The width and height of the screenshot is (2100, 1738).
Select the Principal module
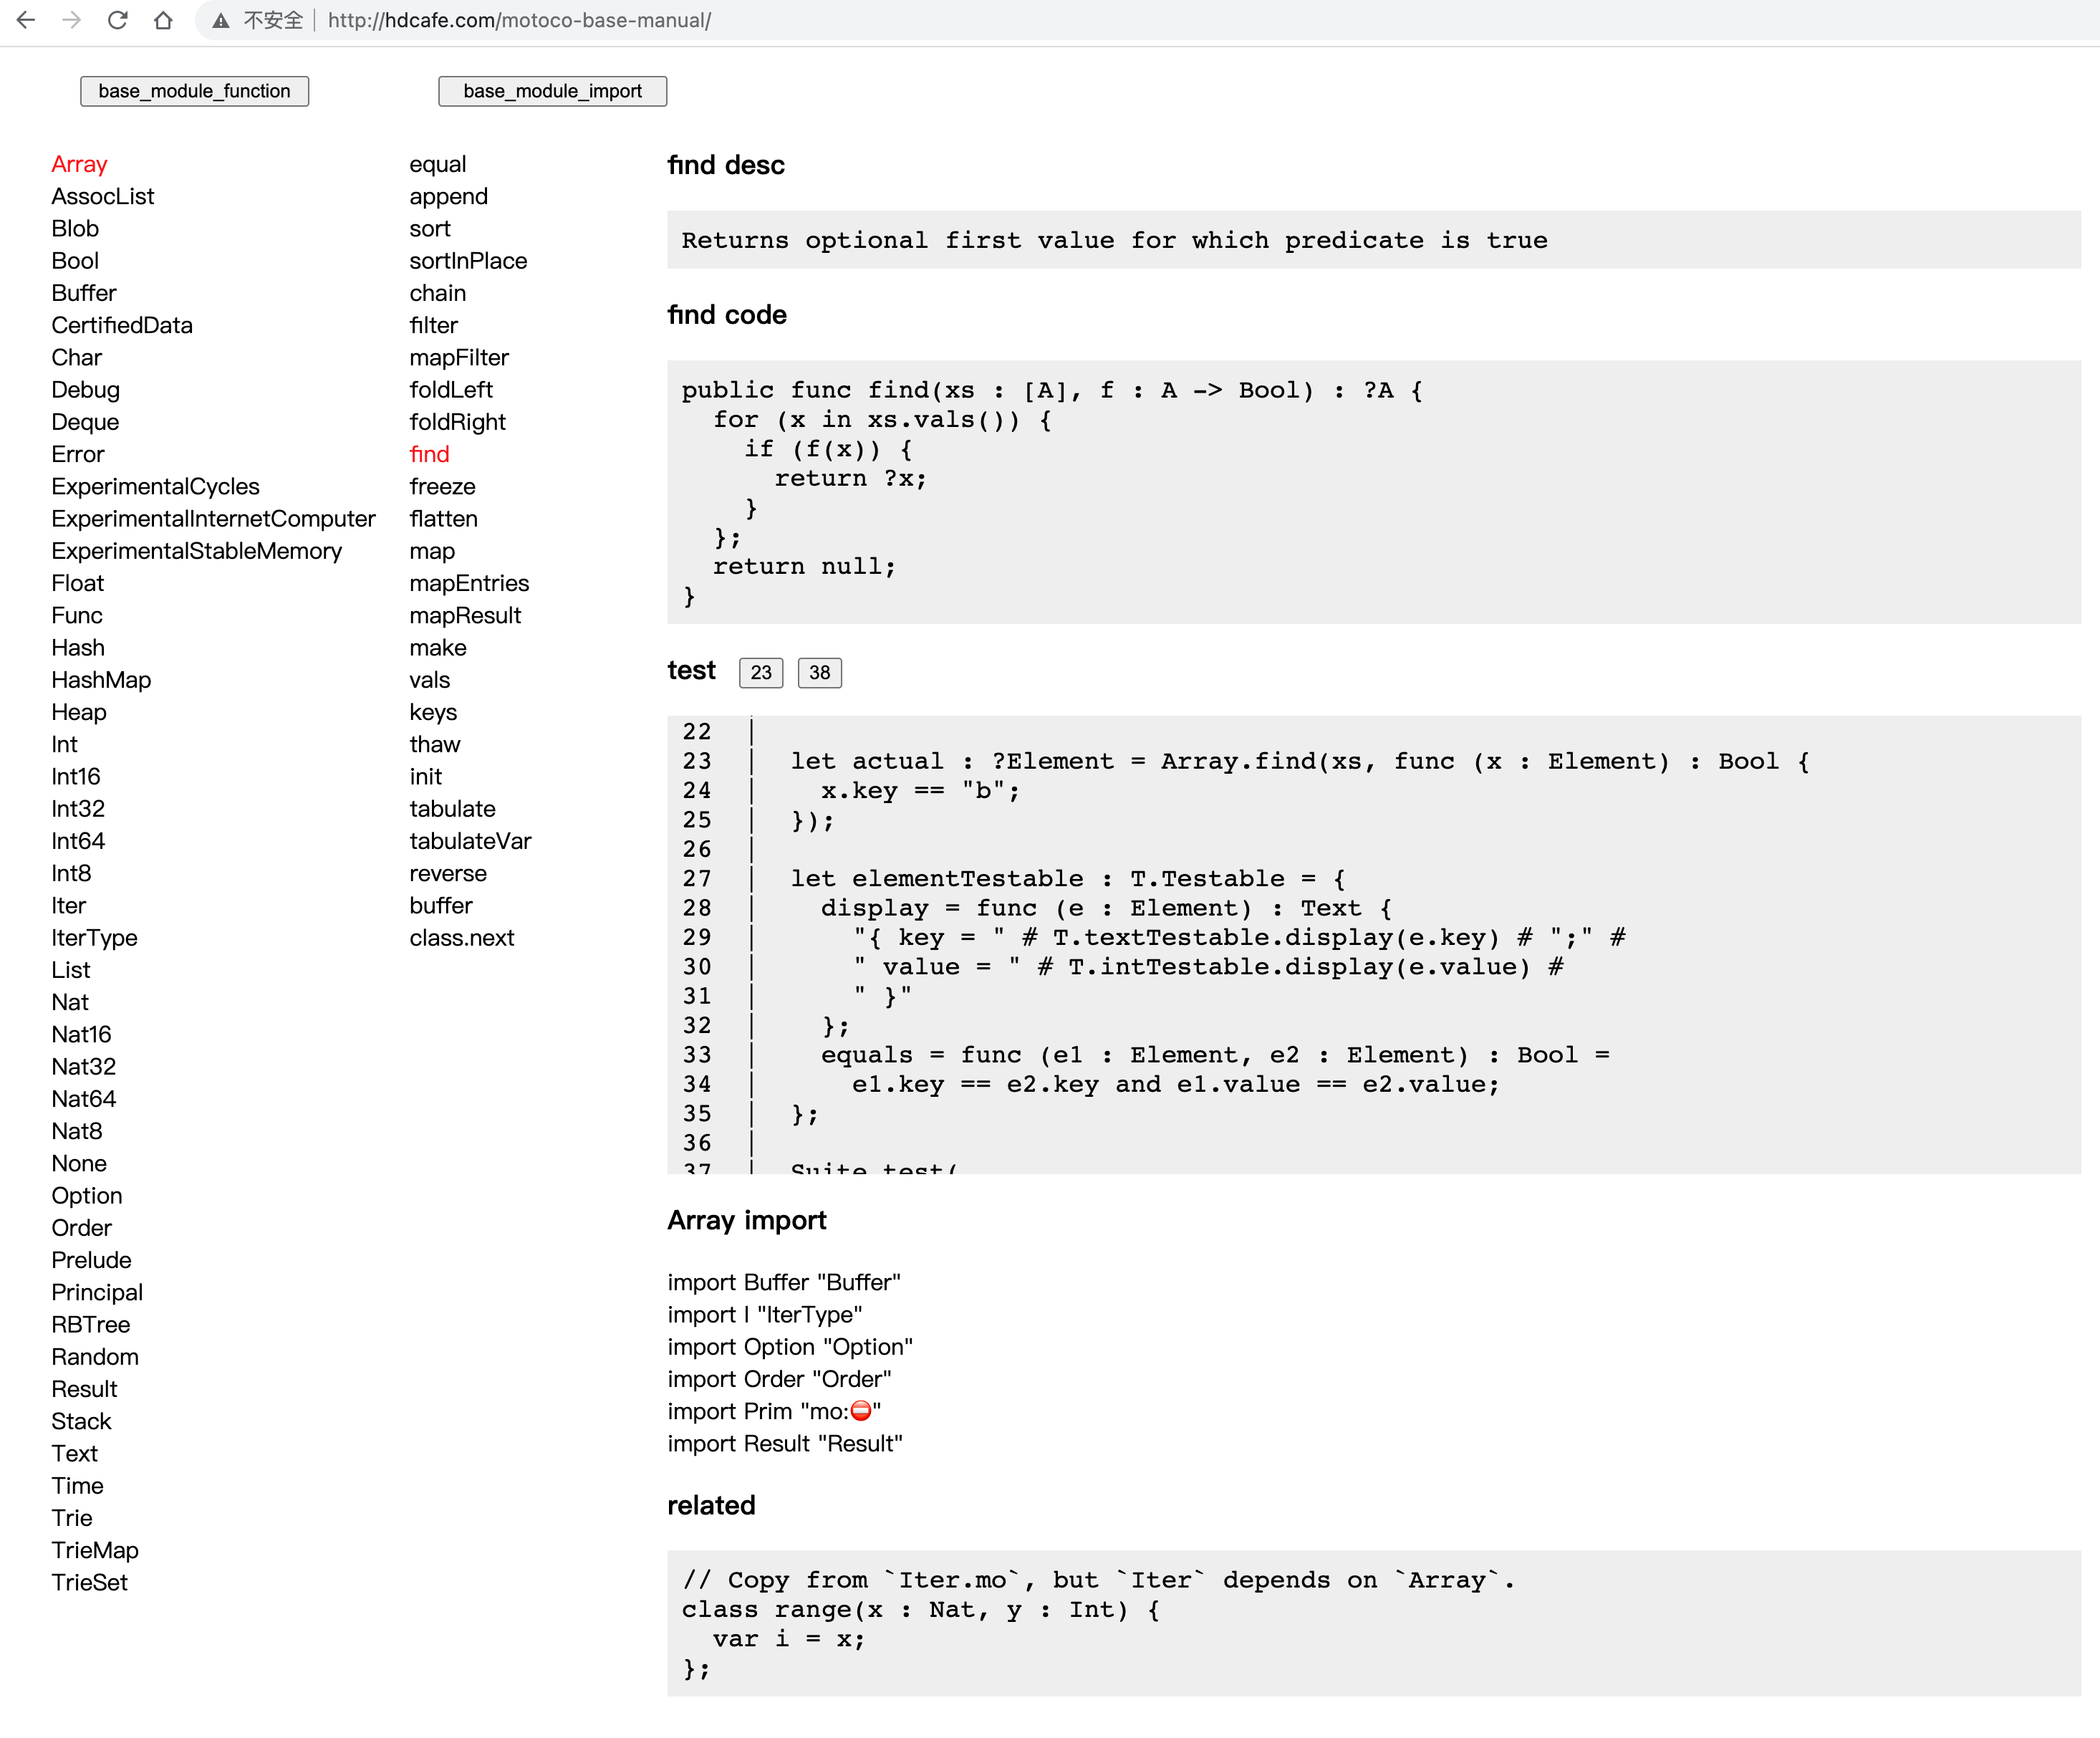pos(97,1292)
